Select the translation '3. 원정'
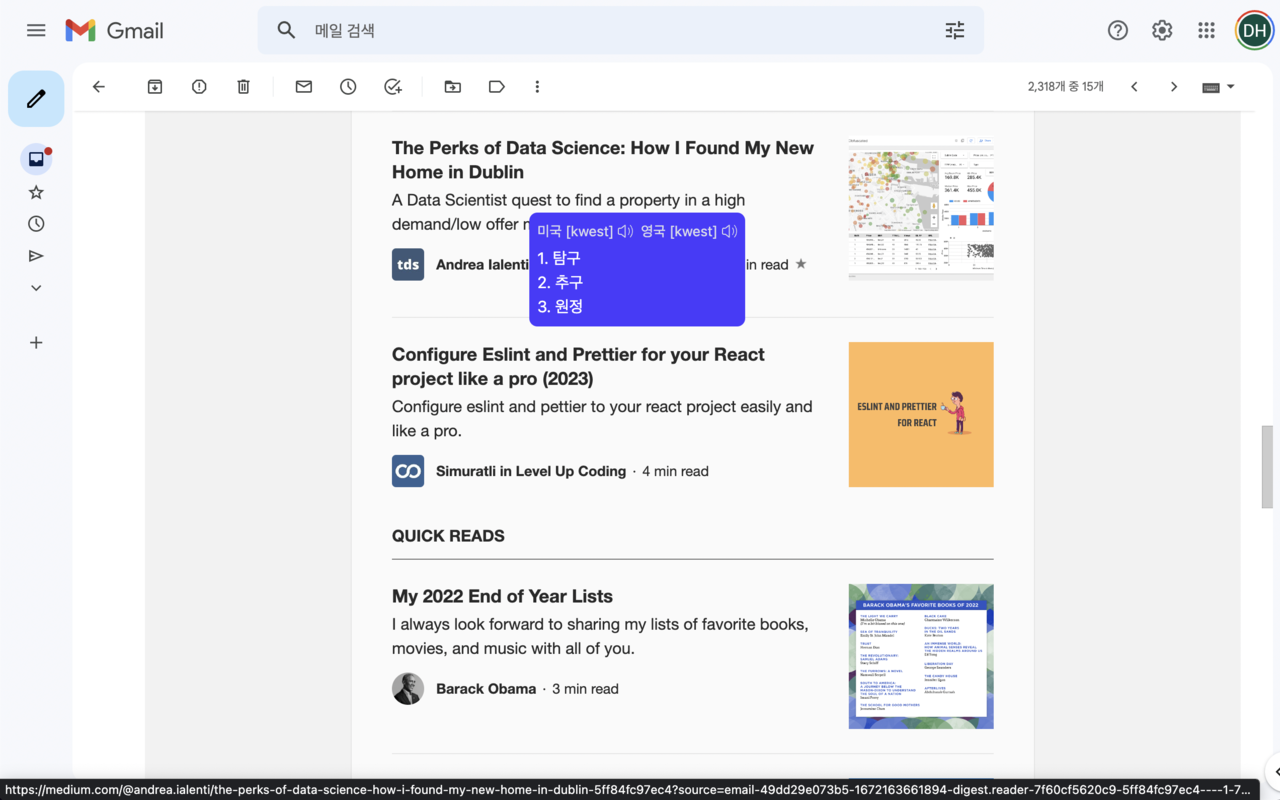 [560, 306]
